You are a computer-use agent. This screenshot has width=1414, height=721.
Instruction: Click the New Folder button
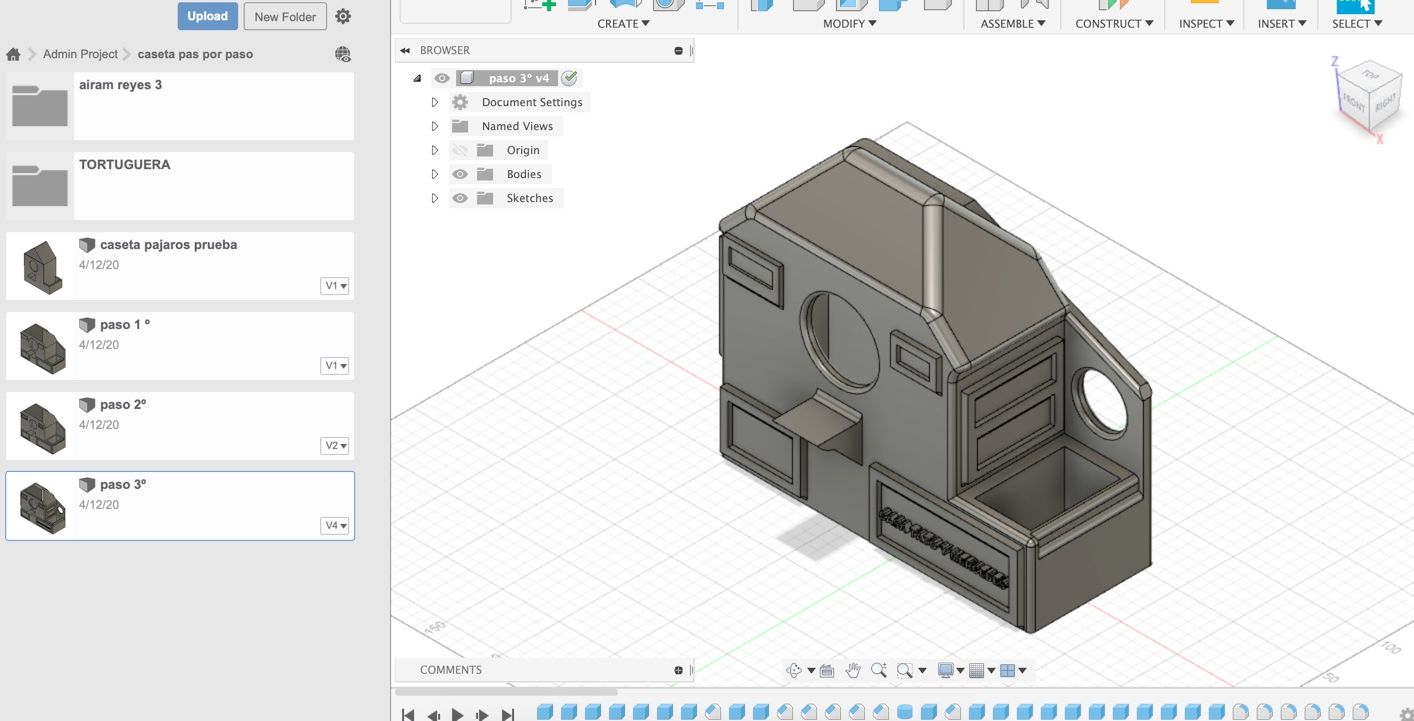(285, 16)
